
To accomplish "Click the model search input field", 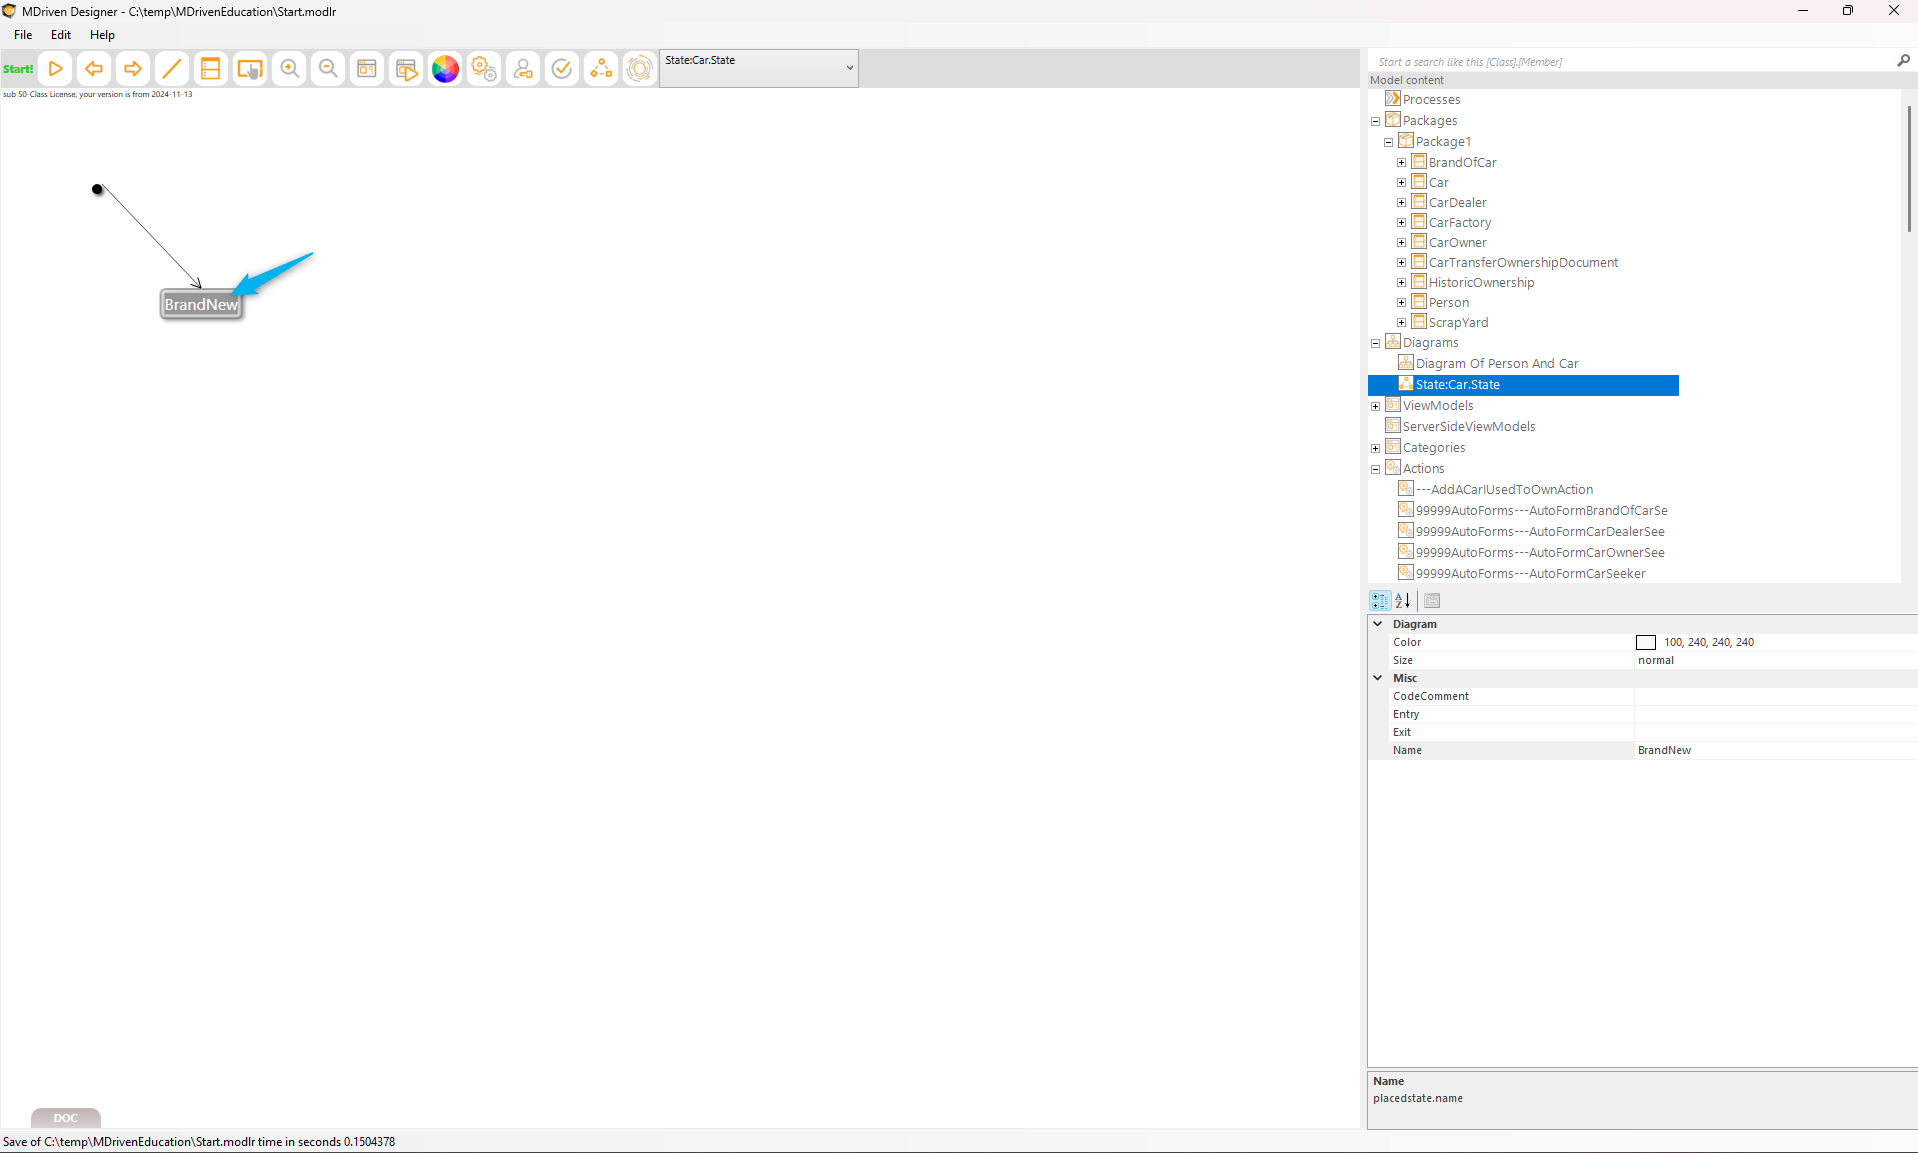I will pyautogui.click(x=1630, y=62).
